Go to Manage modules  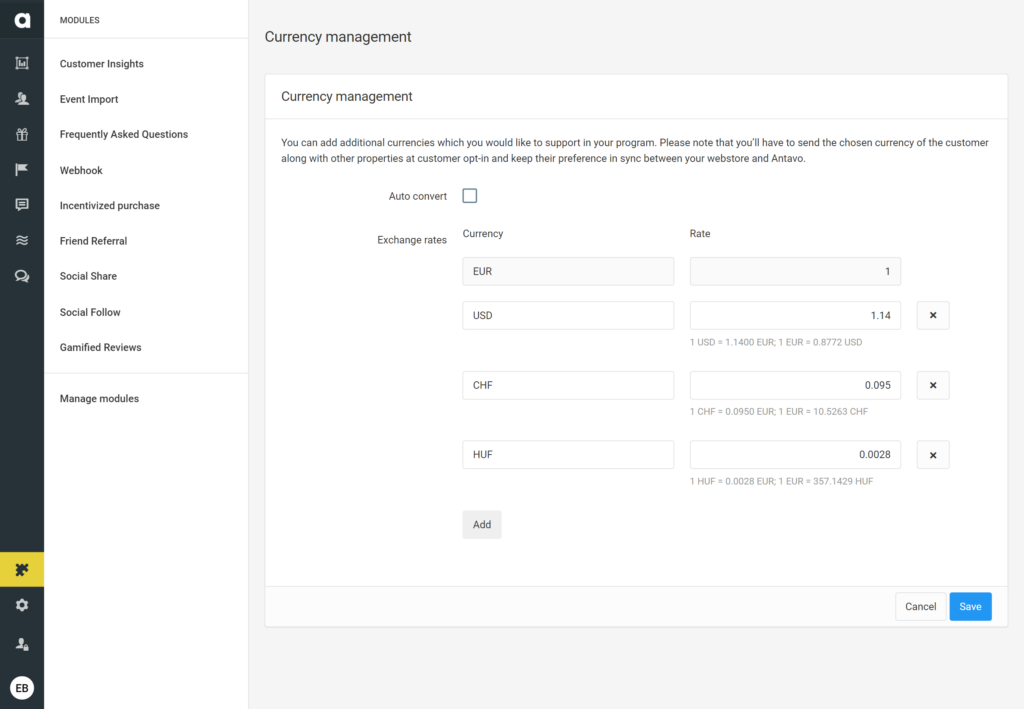click(99, 399)
